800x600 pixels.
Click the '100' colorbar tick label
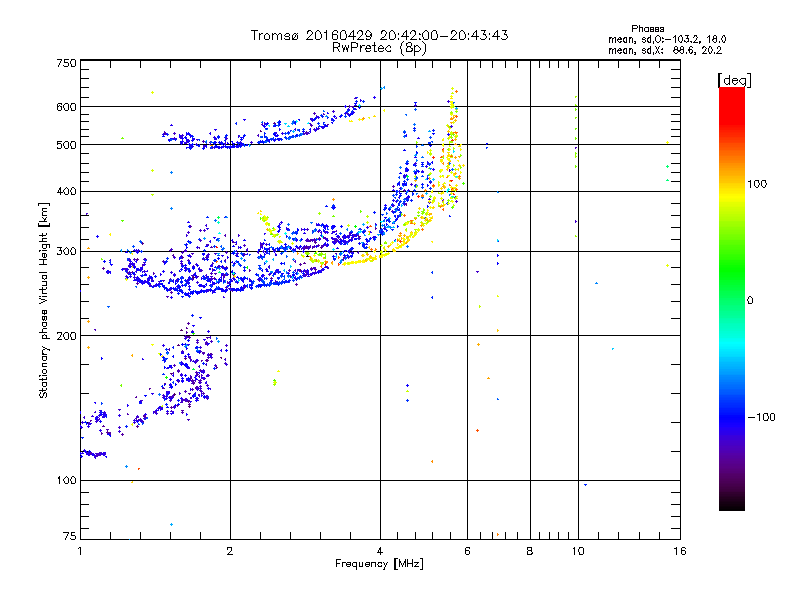tap(757, 184)
